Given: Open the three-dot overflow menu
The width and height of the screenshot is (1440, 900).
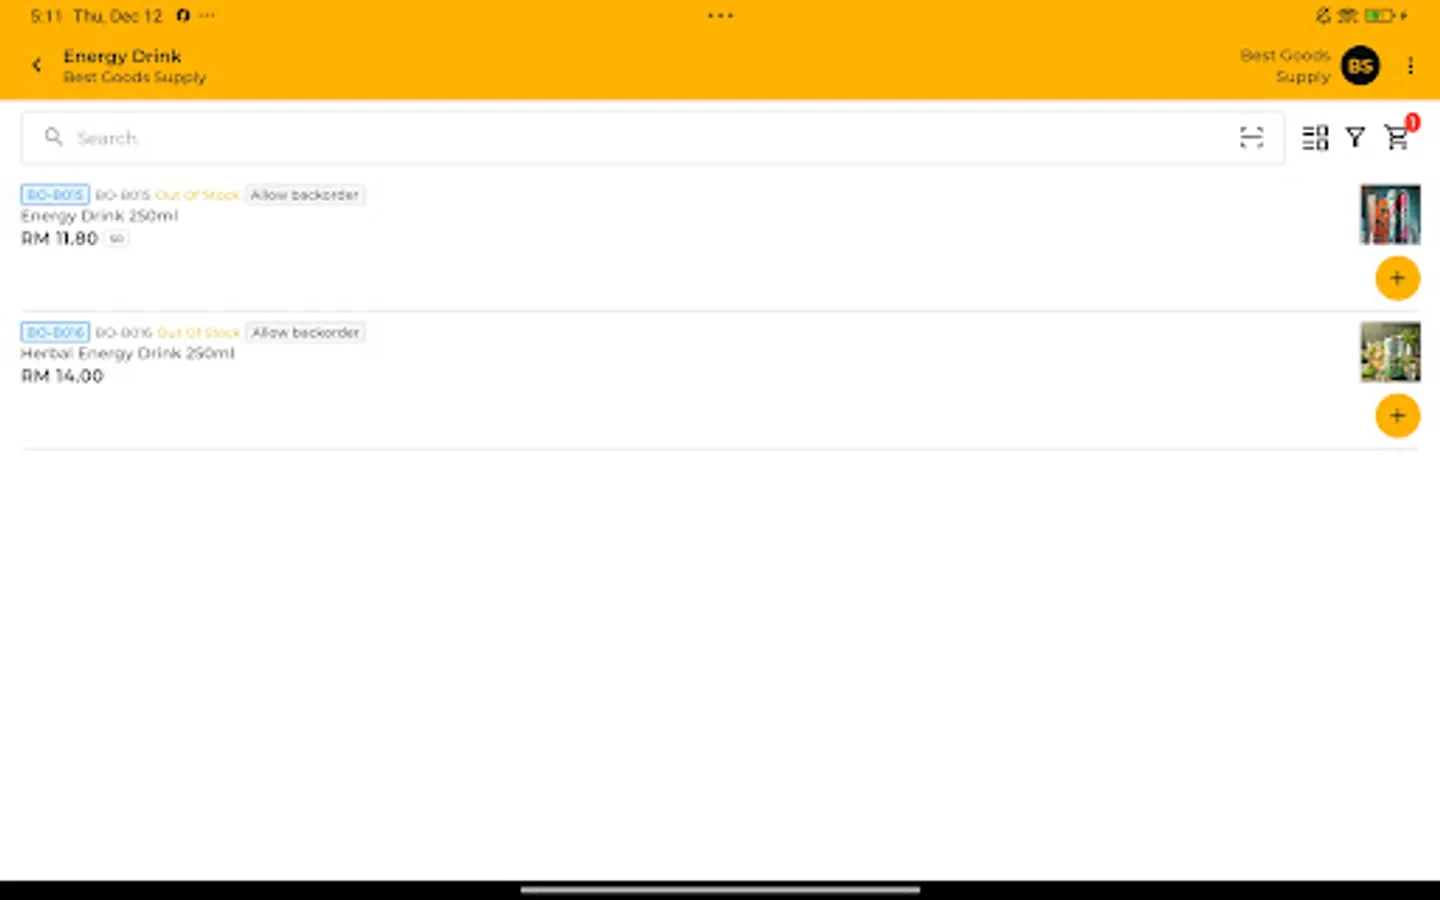Looking at the screenshot, I should 1411,65.
